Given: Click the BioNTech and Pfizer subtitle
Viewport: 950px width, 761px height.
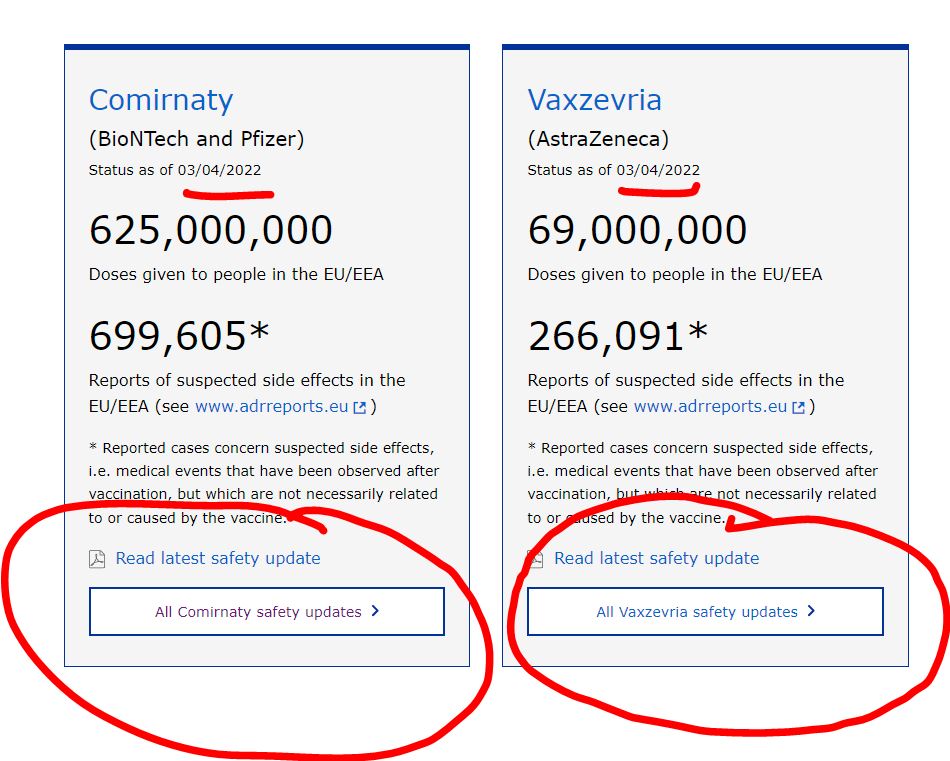Looking at the screenshot, I should [x=196, y=139].
